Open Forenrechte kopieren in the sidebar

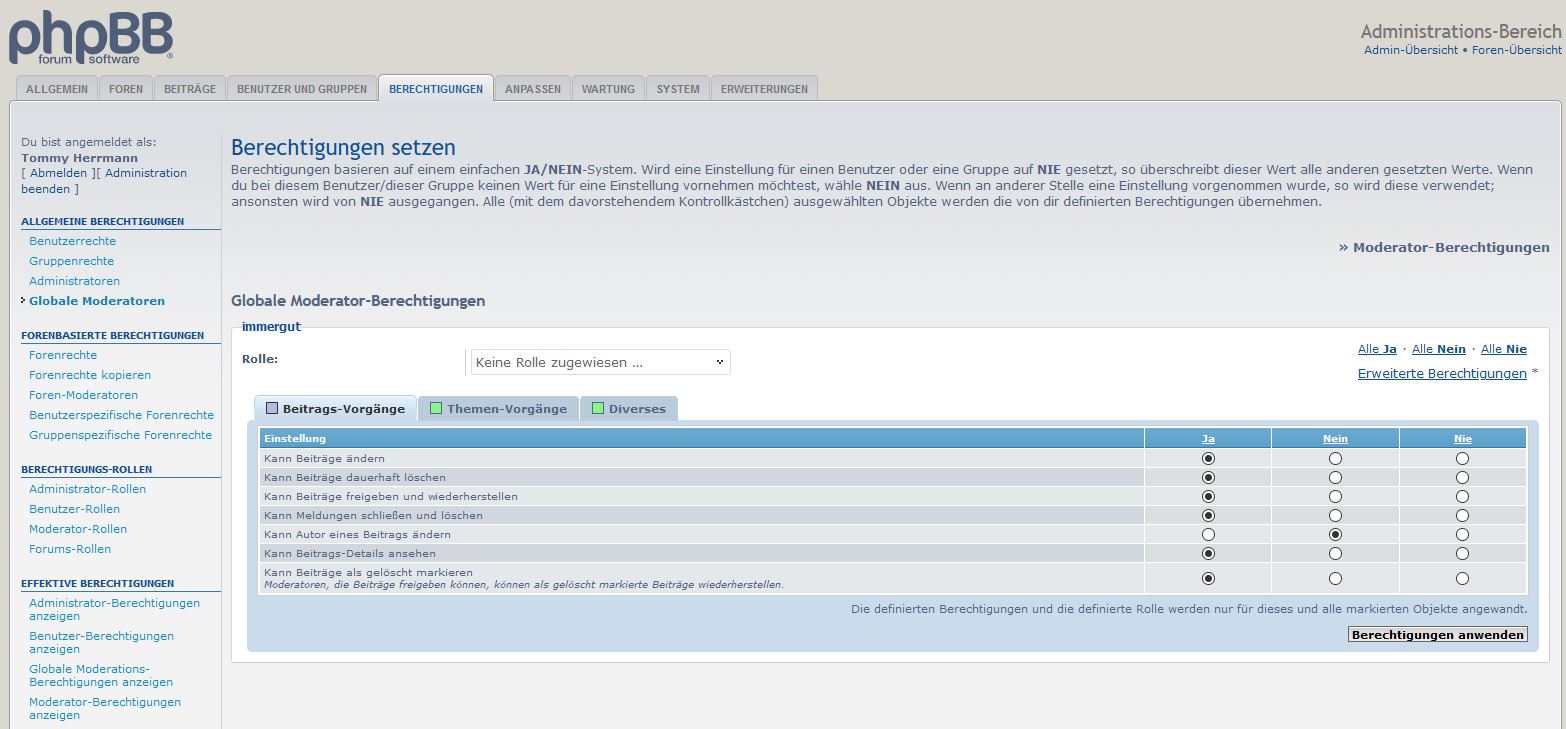pos(90,375)
